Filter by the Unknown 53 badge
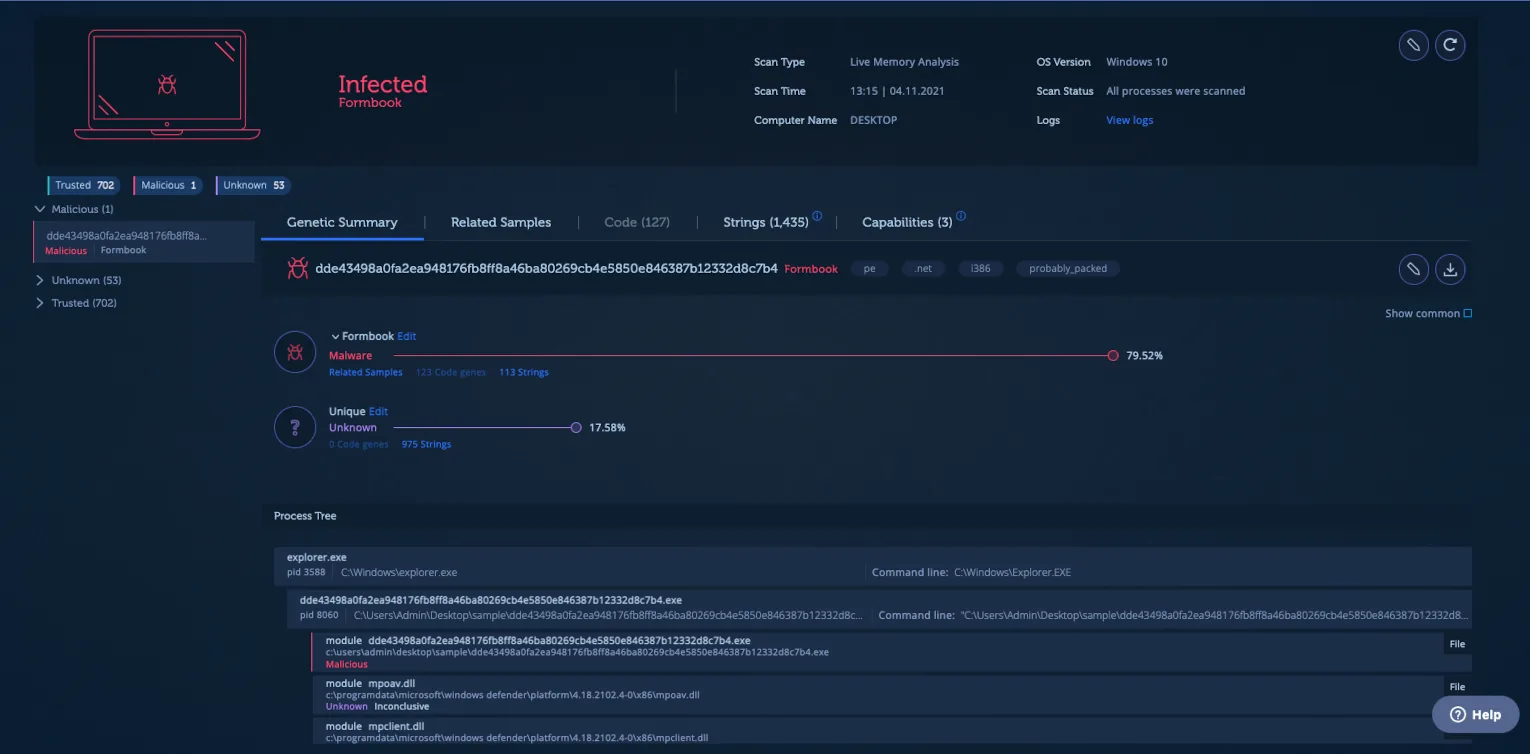1530x754 pixels. coord(253,185)
